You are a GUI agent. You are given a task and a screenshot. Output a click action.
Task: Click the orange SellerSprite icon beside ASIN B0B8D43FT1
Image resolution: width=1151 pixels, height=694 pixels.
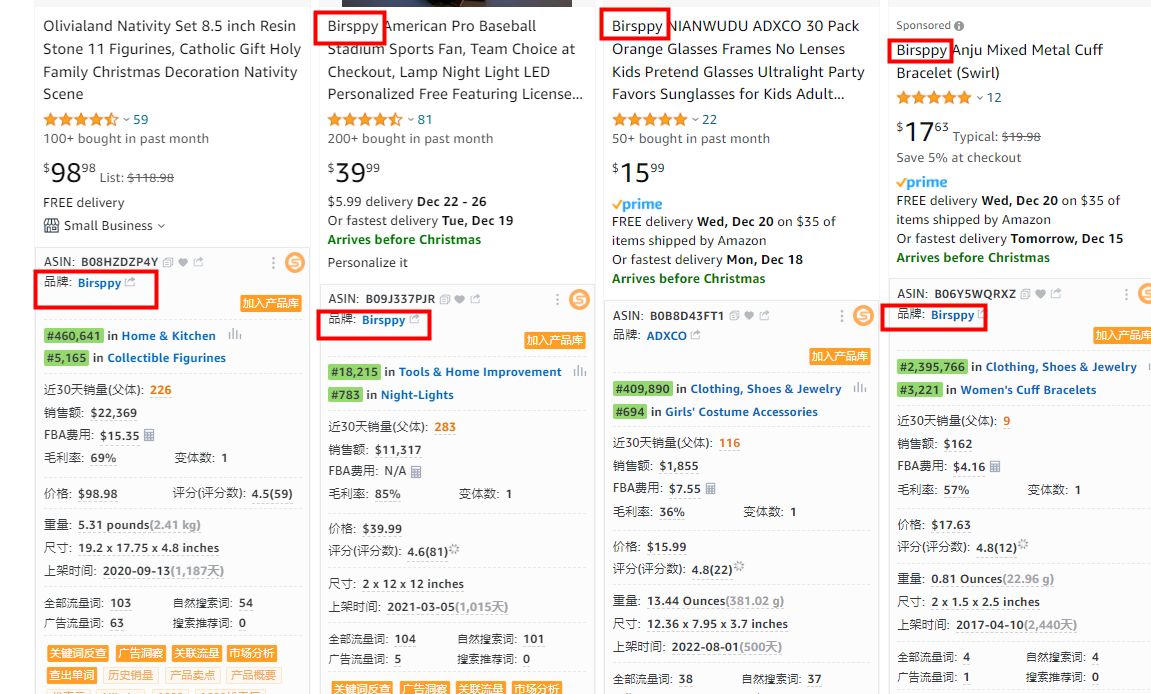[863, 316]
